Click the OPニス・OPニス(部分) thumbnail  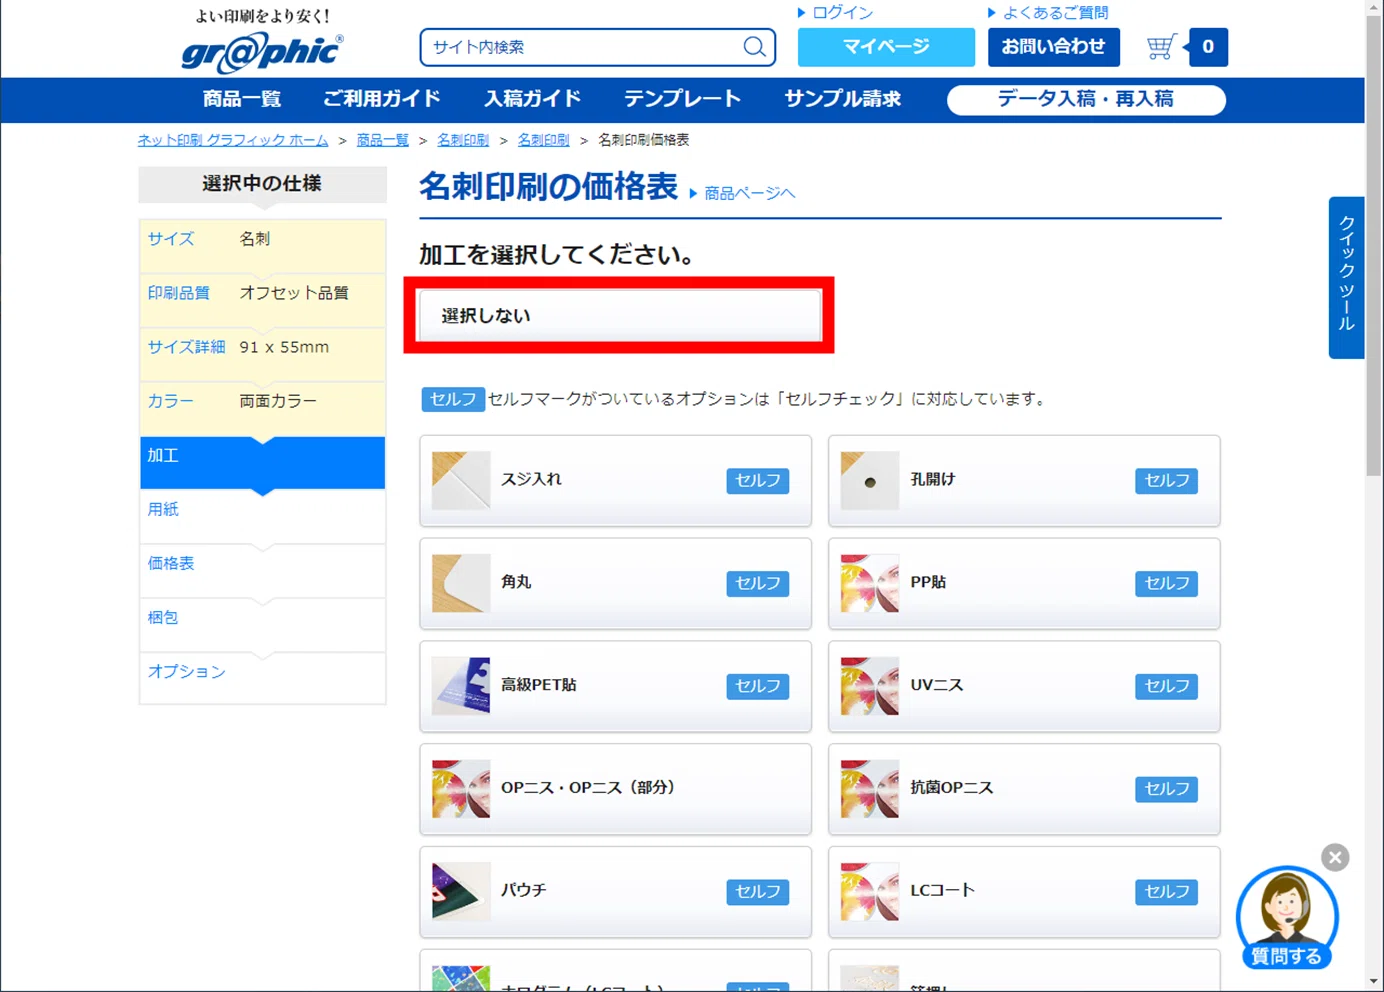coord(461,789)
